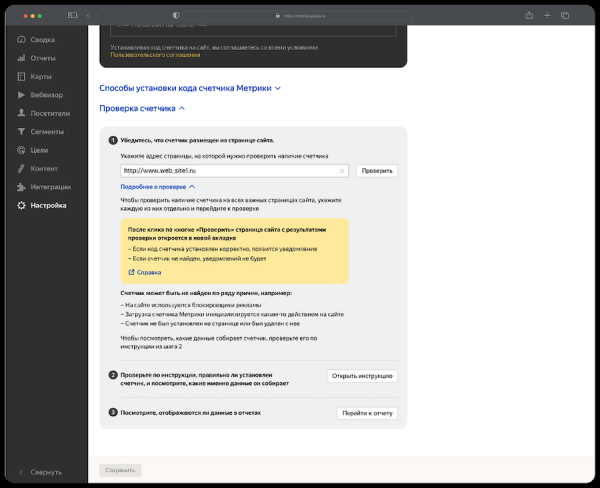Screen dimensions: 600x488
Task: Click text Счетчик может быть не найден
Action: [206, 293]
